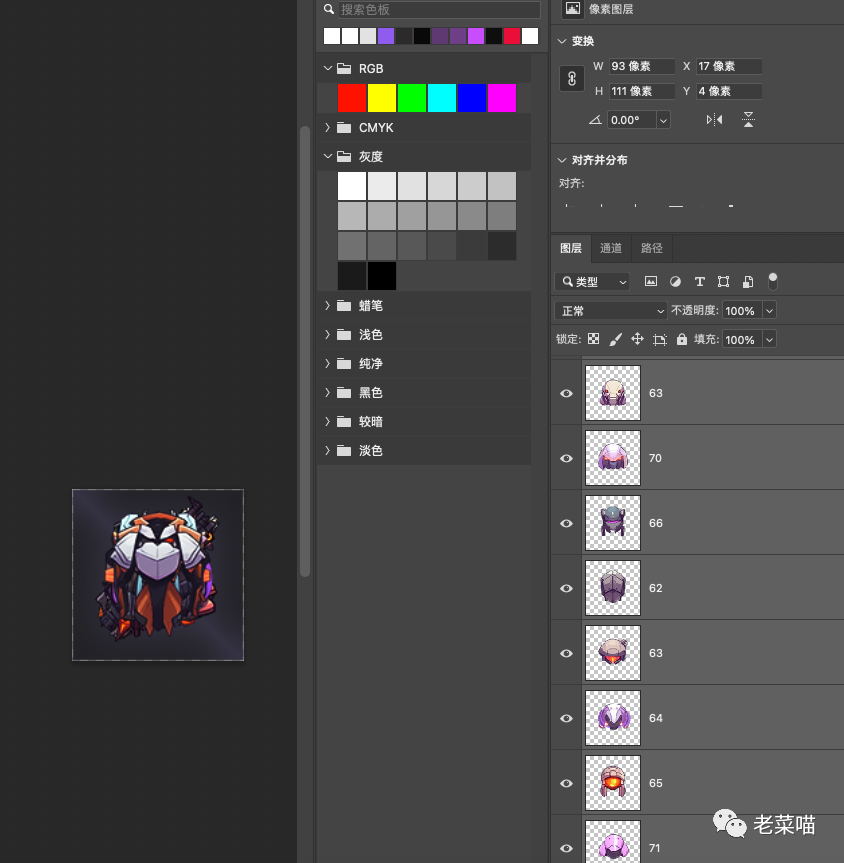Click the 黑色 swatch folder icon
Viewport: 844px width, 863px height.
tap(344, 392)
